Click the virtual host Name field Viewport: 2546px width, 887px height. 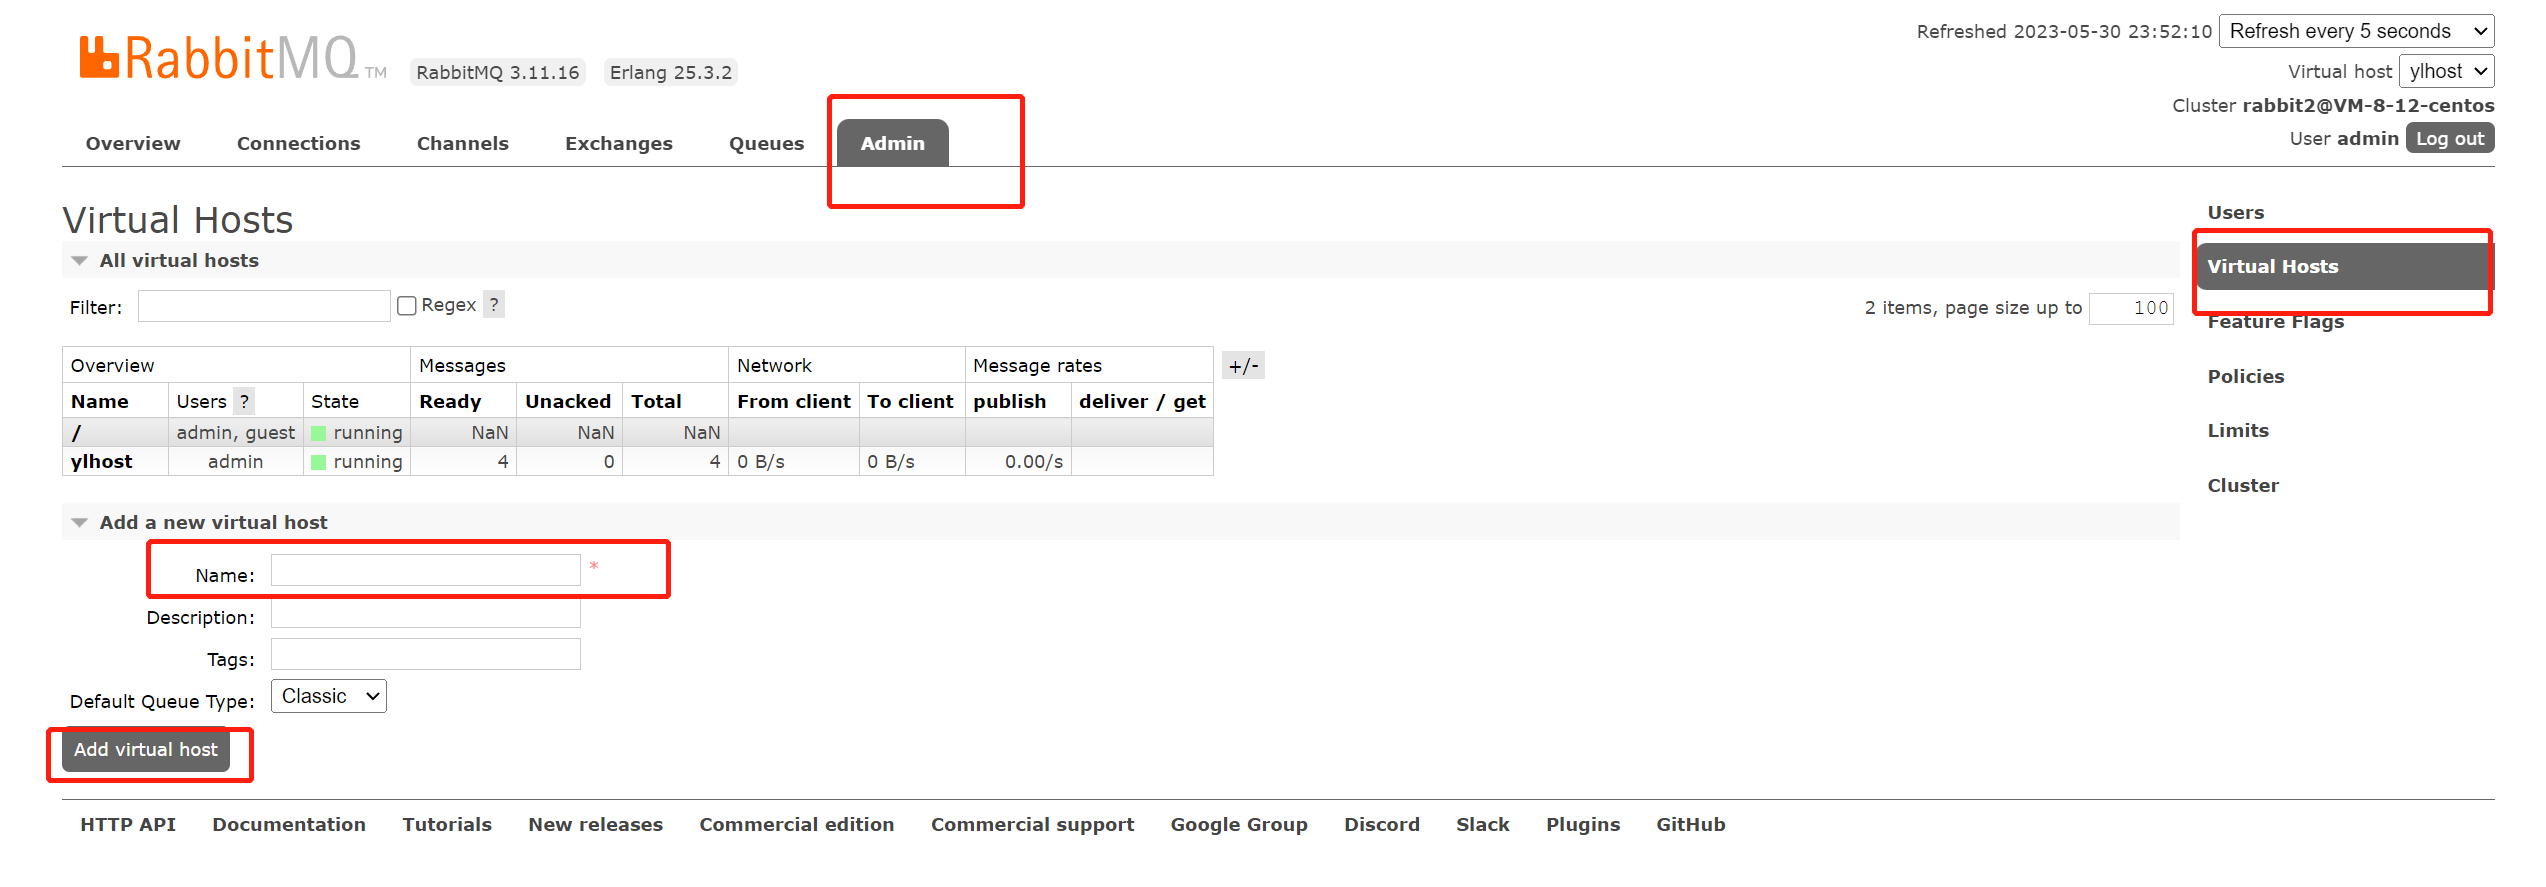(425, 570)
